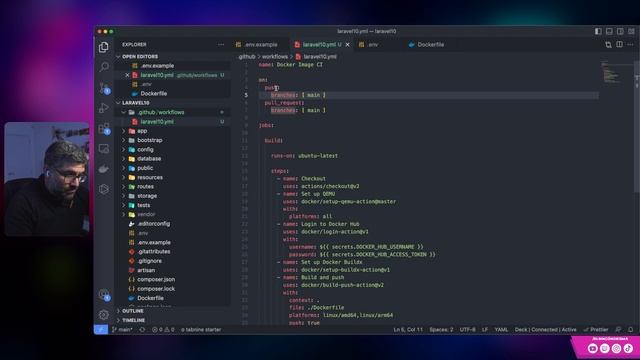Click the feedback icon in status bar
640x360 pixels.
[x=618, y=329]
